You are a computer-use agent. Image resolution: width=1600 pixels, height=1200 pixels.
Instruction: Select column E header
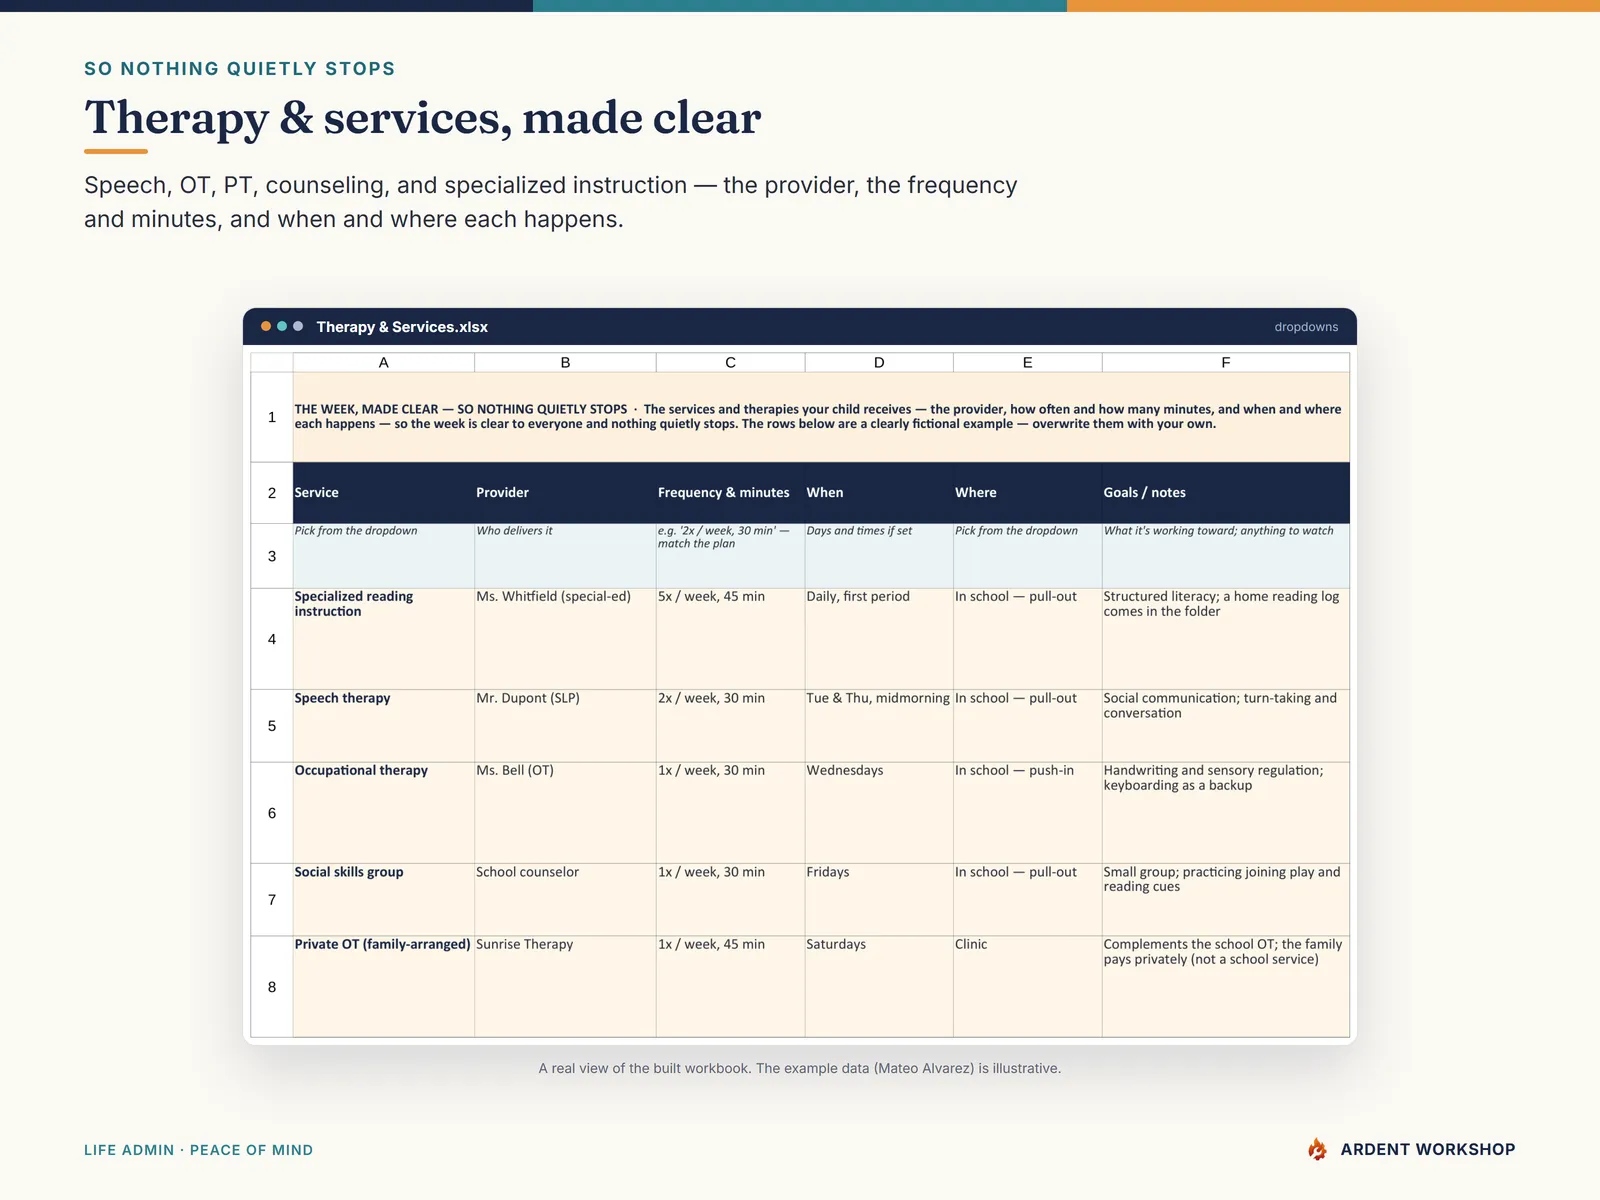pos(1027,363)
